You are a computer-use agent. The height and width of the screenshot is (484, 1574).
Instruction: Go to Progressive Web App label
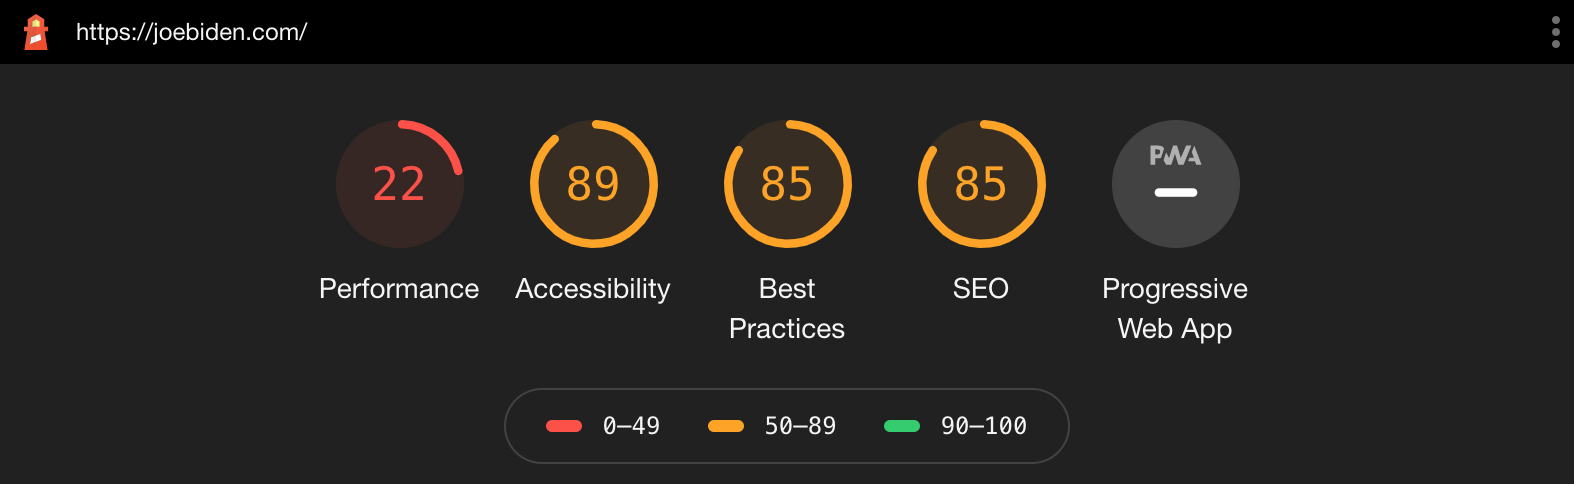click(1175, 308)
